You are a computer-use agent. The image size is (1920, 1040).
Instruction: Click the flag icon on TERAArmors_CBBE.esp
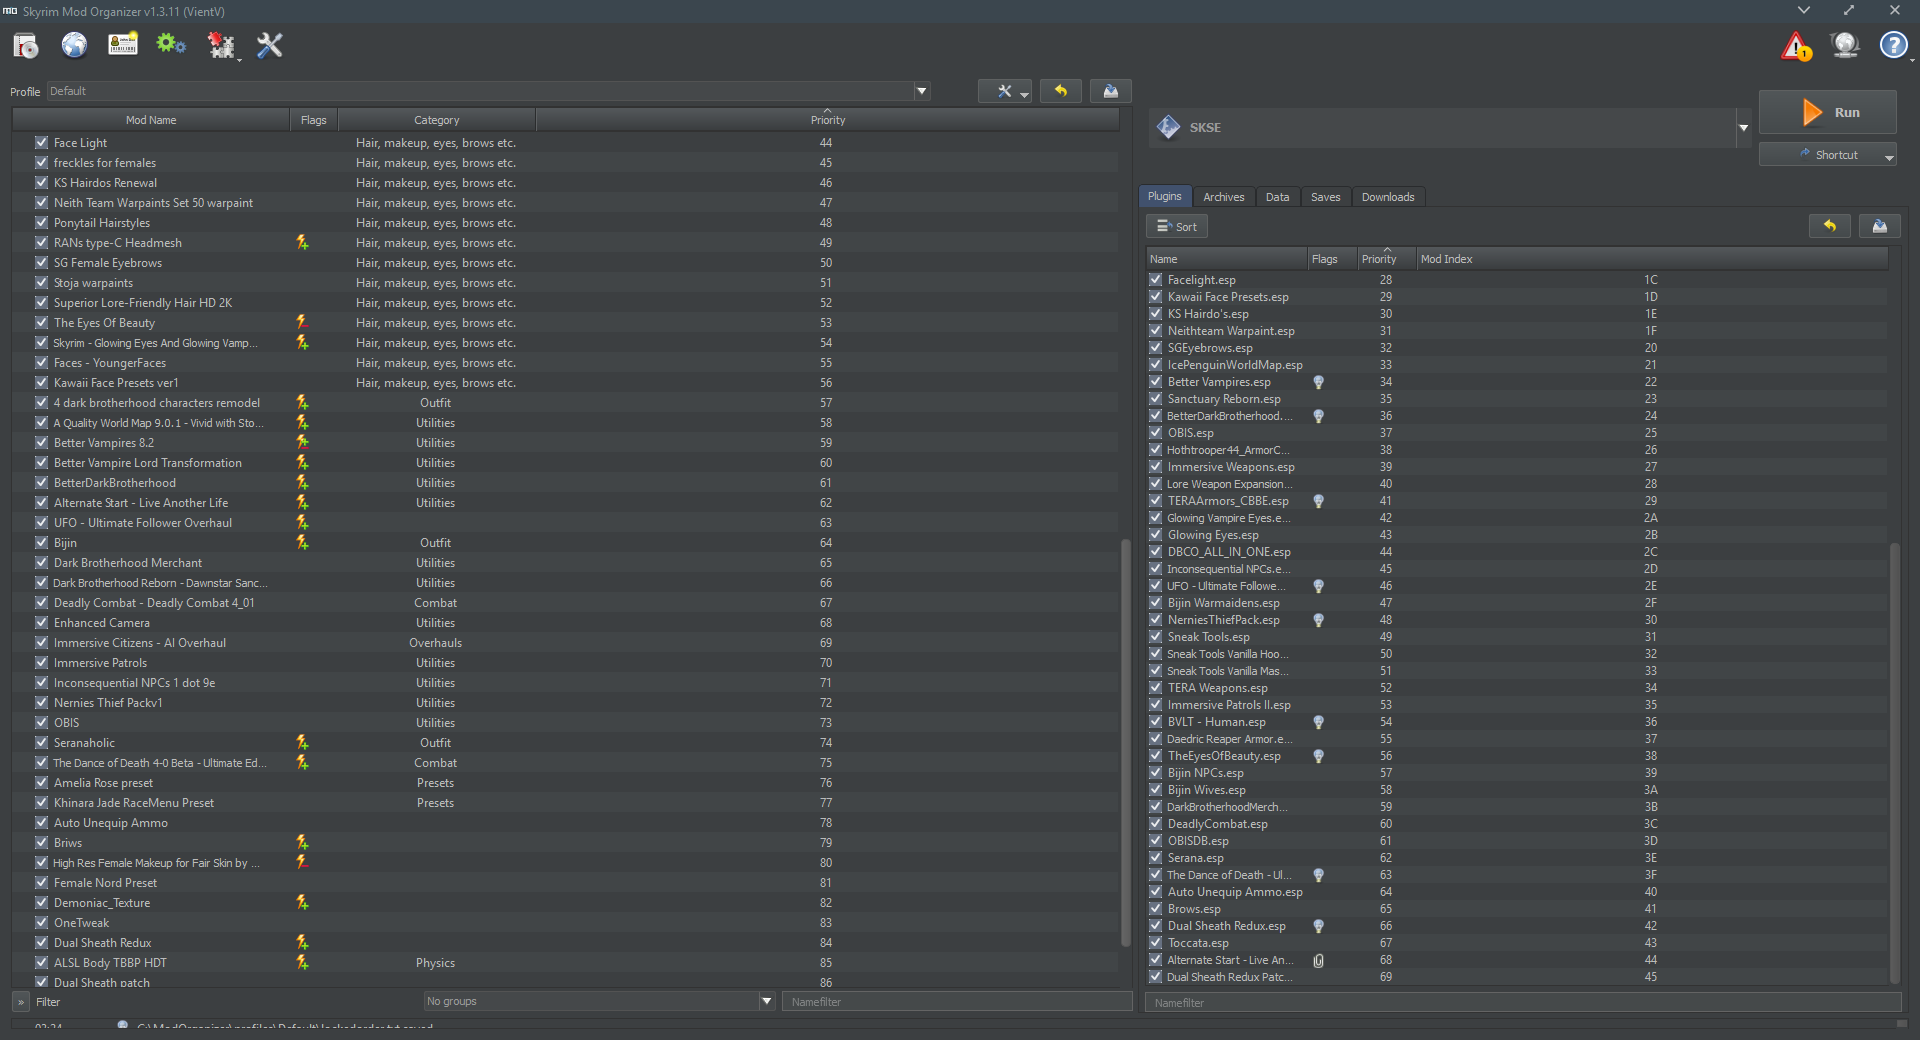(x=1319, y=501)
